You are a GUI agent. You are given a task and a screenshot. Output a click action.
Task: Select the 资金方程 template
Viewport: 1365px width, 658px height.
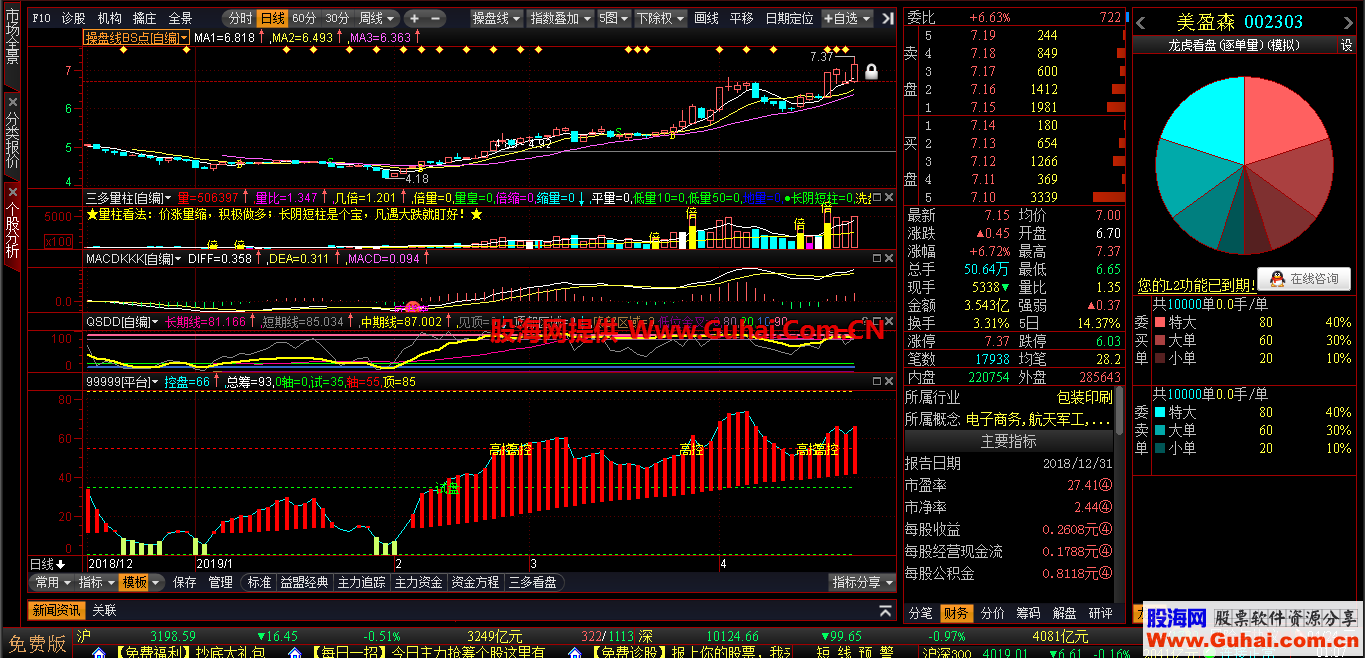click(x=475, y=582)
